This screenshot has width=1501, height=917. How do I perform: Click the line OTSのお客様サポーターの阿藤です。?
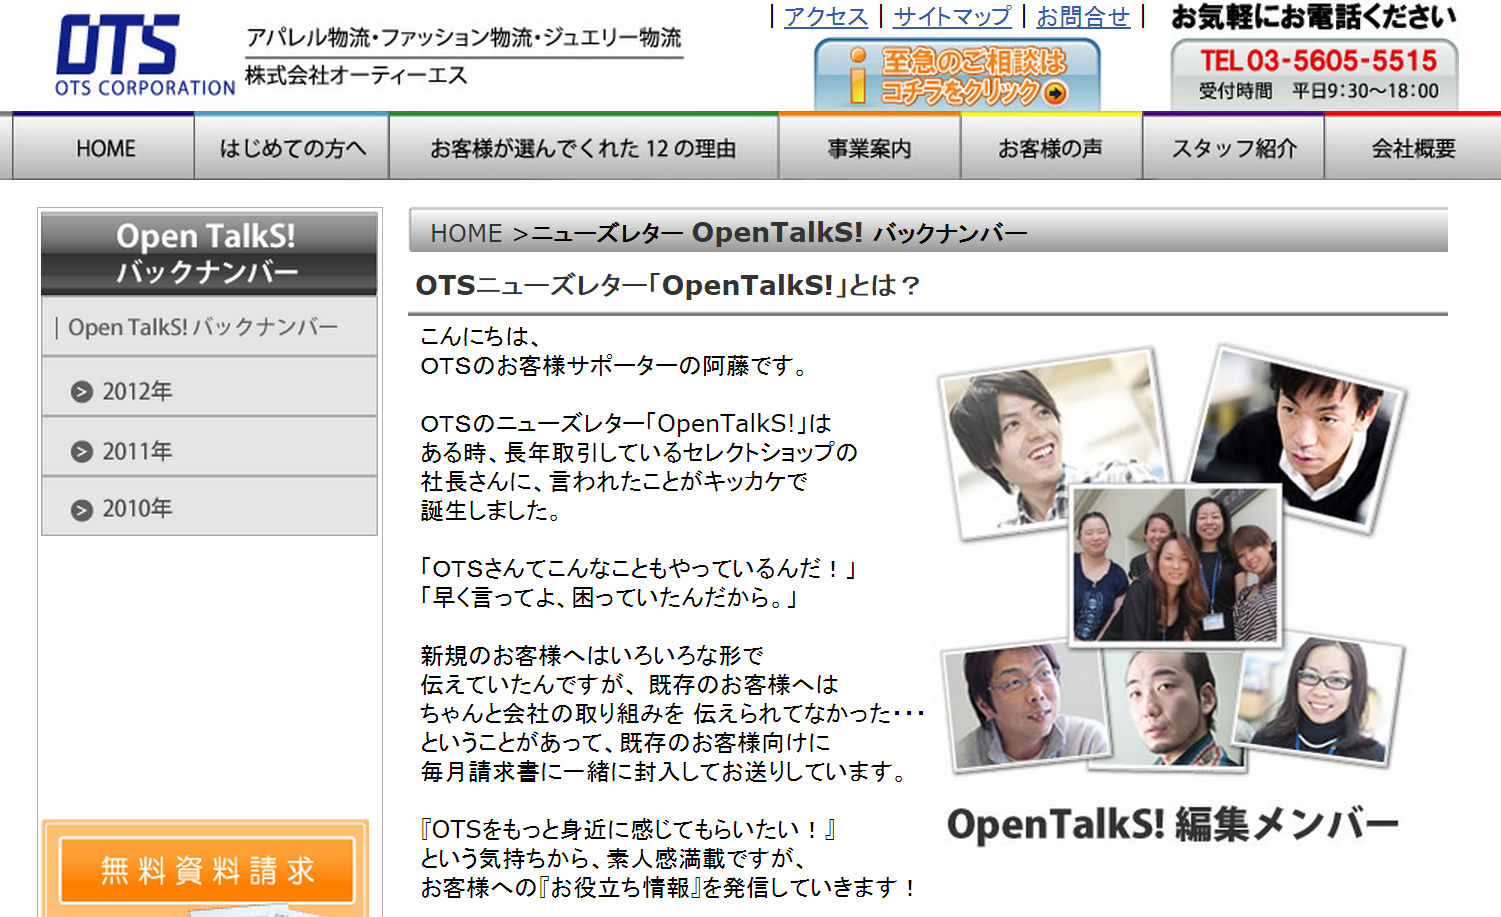click(616, 366)
